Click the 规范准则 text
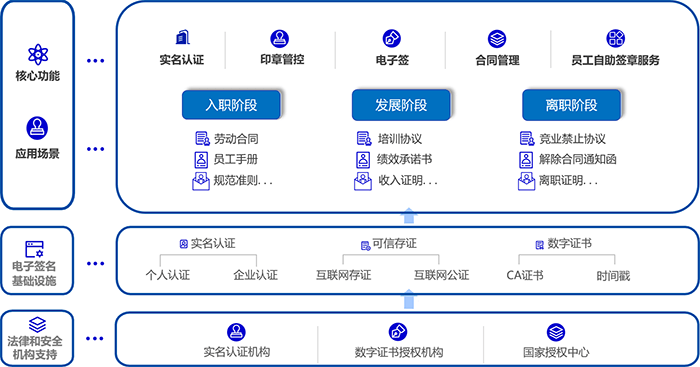The width and height of the screenshot is (700, 367). (x=236, y=180)
